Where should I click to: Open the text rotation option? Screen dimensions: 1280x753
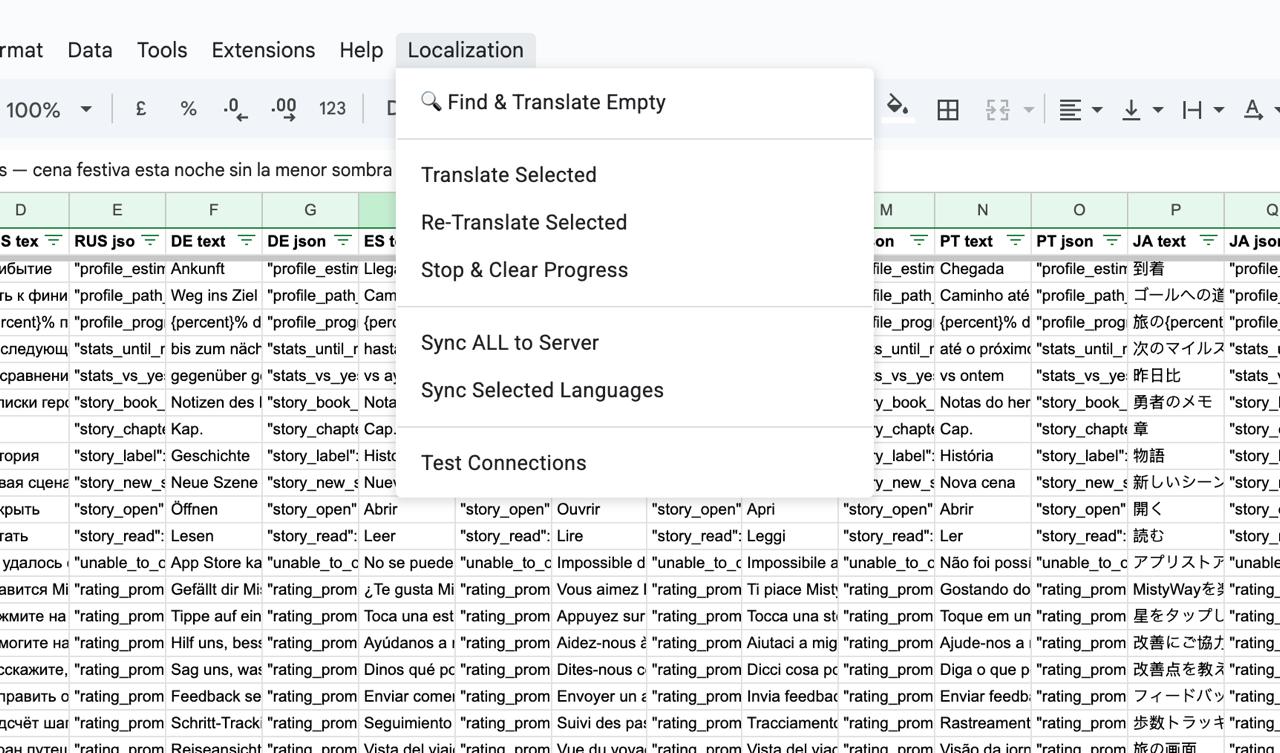(x=1252, y=110)
